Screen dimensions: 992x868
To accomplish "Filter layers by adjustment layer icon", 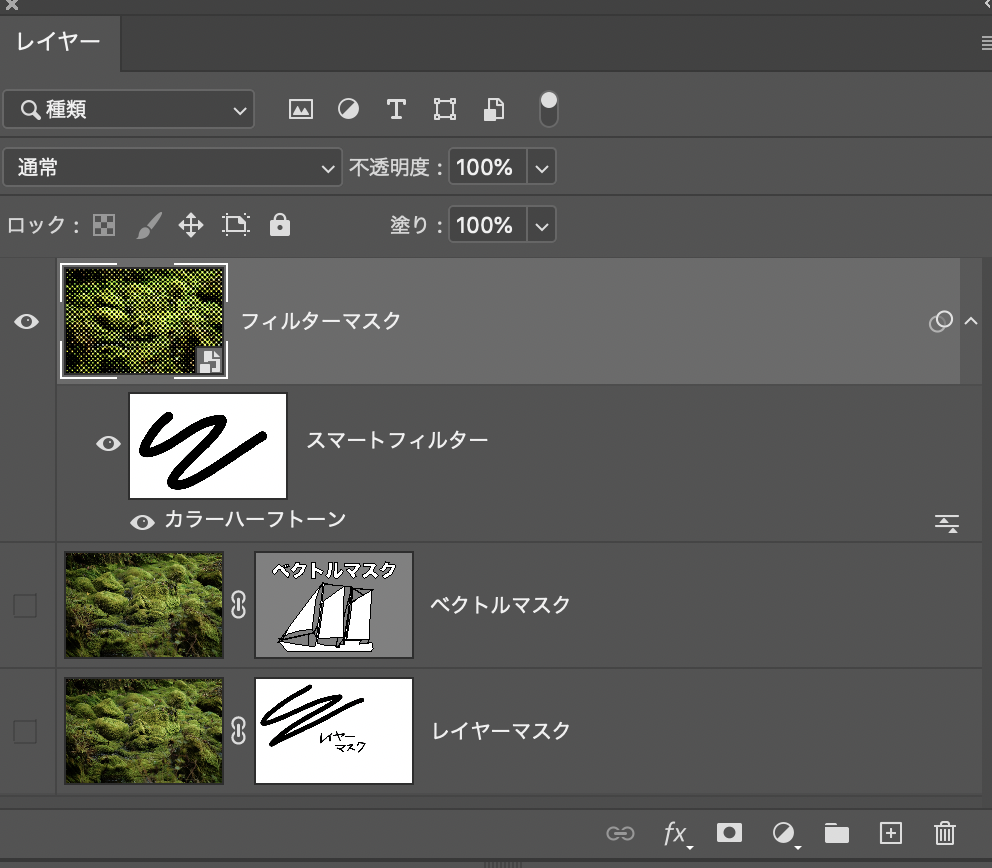I will [x=348, y=109].
